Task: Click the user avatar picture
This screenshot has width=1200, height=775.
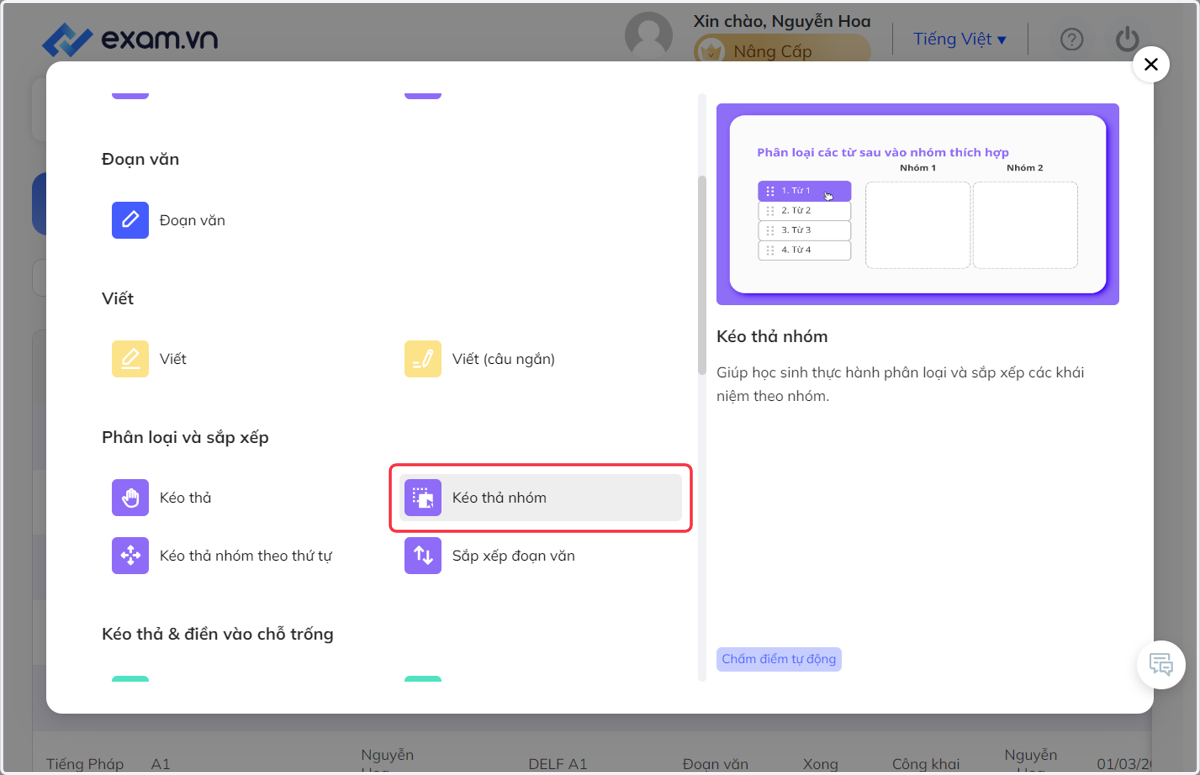Action: point(648,37)
